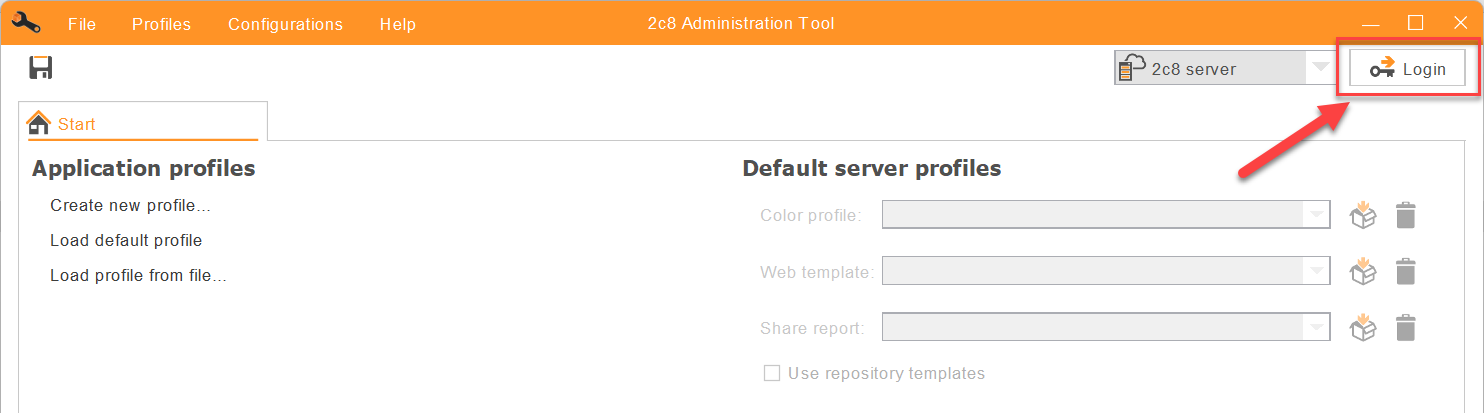This screenshot has height=413, width=1484.
Task: Click the import icon beside Web template
Action: click(1363, 271)
